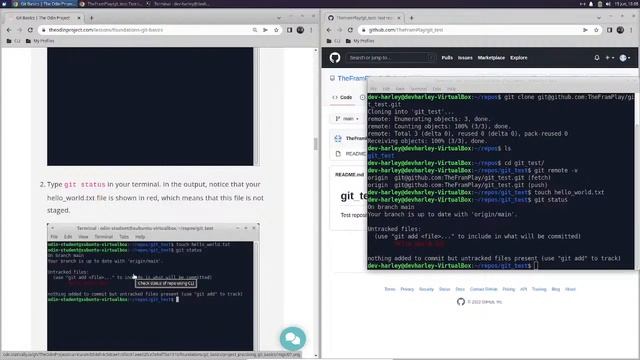Open Docs link in GitHub footer
The width and height of the screenshot is (640, 360).
click(460, 289)
